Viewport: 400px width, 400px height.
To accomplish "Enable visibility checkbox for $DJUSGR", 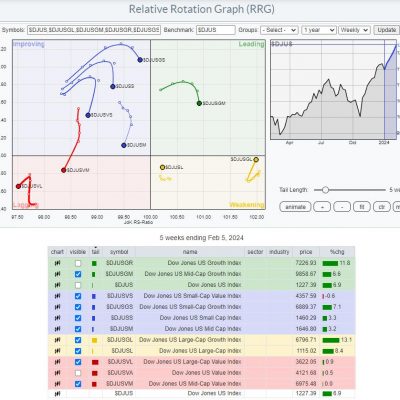I will [x=78, y=263].
